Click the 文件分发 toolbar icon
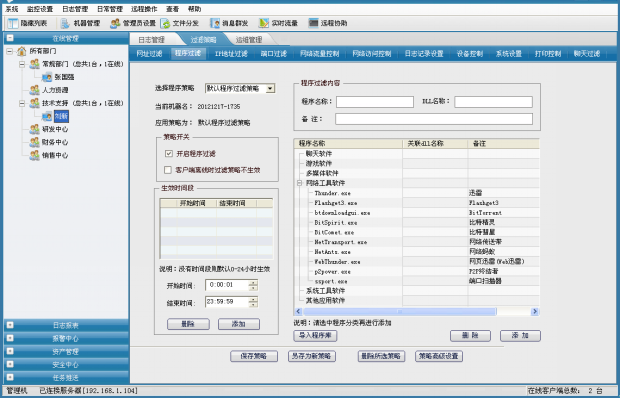Image resolution: width=620 pixels, height=398 pixels. point(165,23)
